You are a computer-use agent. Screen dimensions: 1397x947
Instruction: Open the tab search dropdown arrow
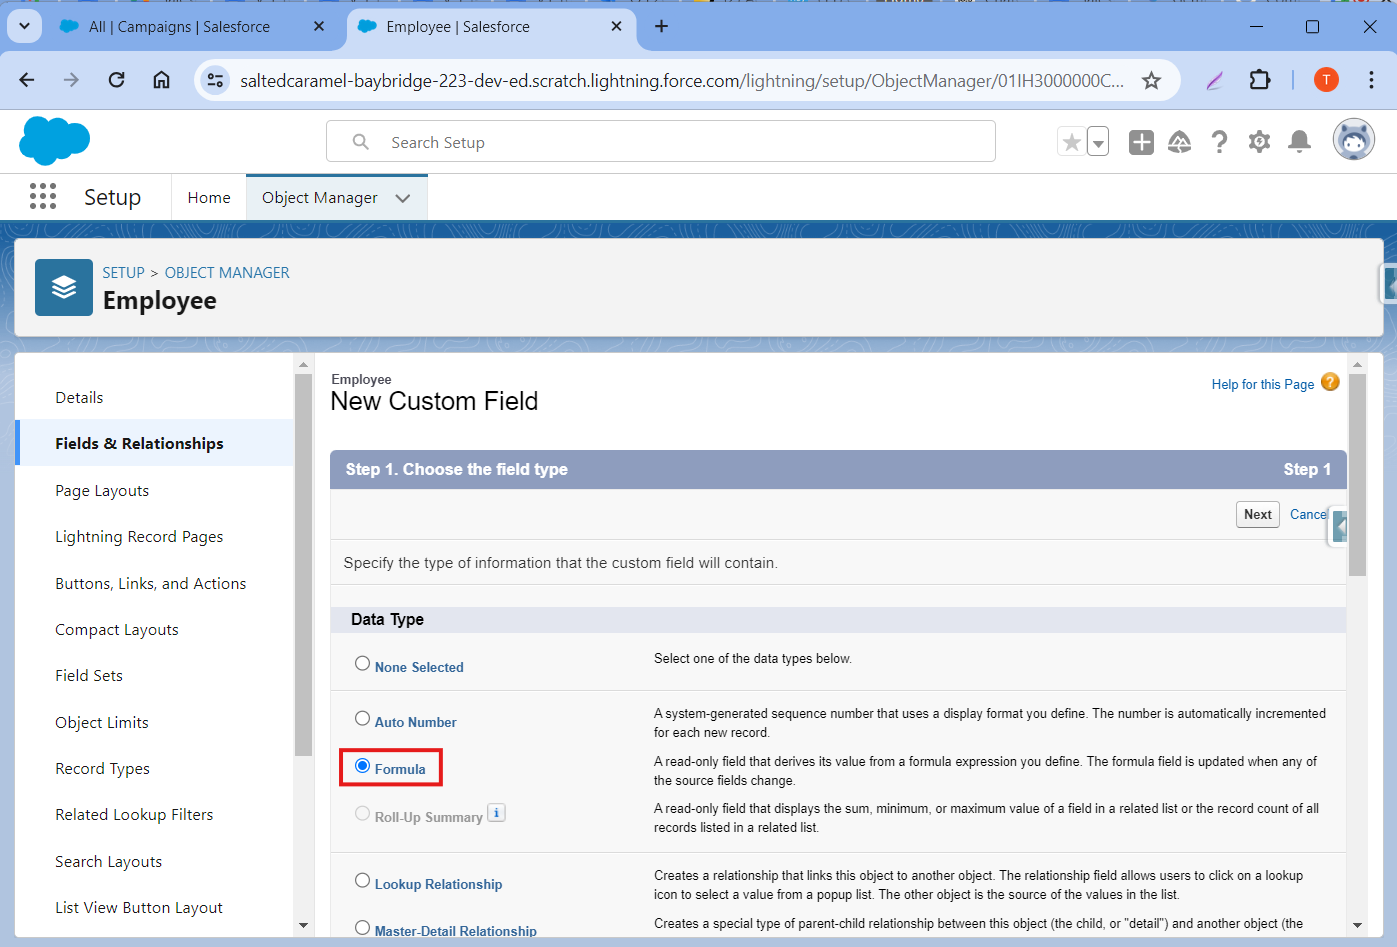pos(24,26)
